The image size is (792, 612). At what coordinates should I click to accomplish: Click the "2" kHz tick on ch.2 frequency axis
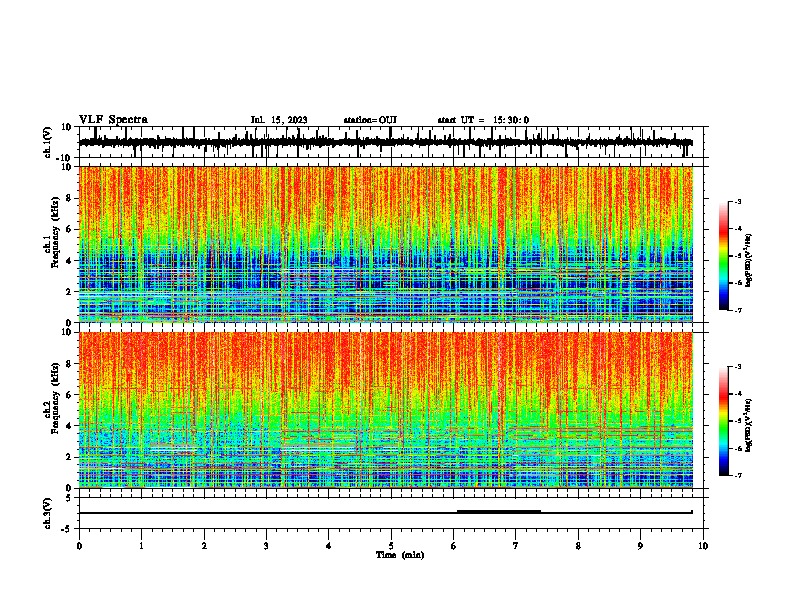[x=69, y=457]
